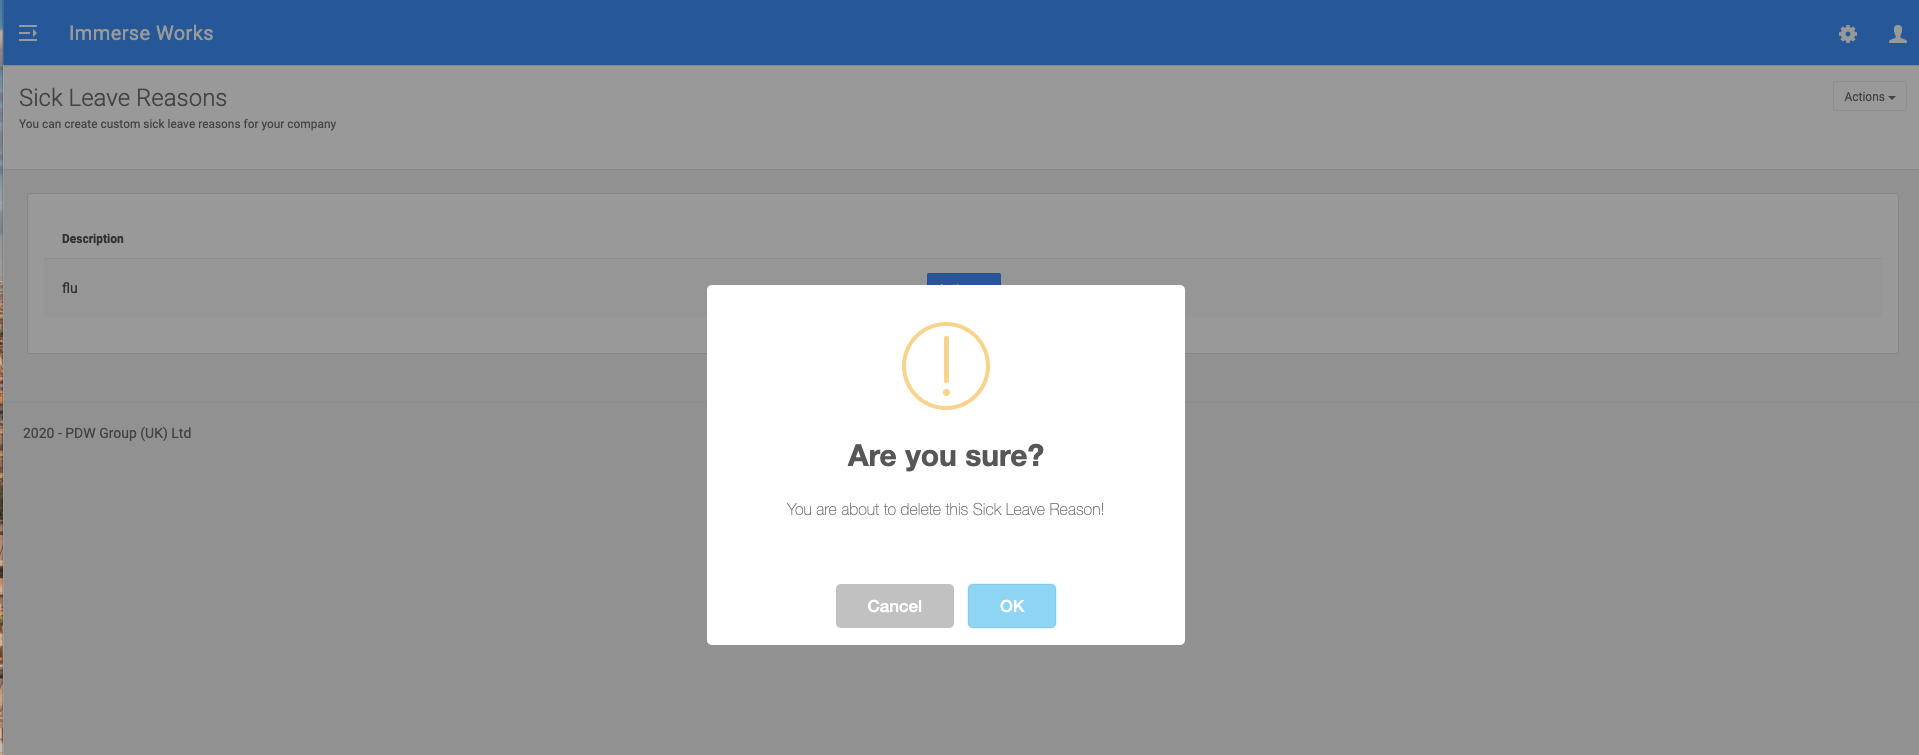Click the Sick Leave Reasons page heading
Screen dimensions: 1919x755
[x=123, y=98]
